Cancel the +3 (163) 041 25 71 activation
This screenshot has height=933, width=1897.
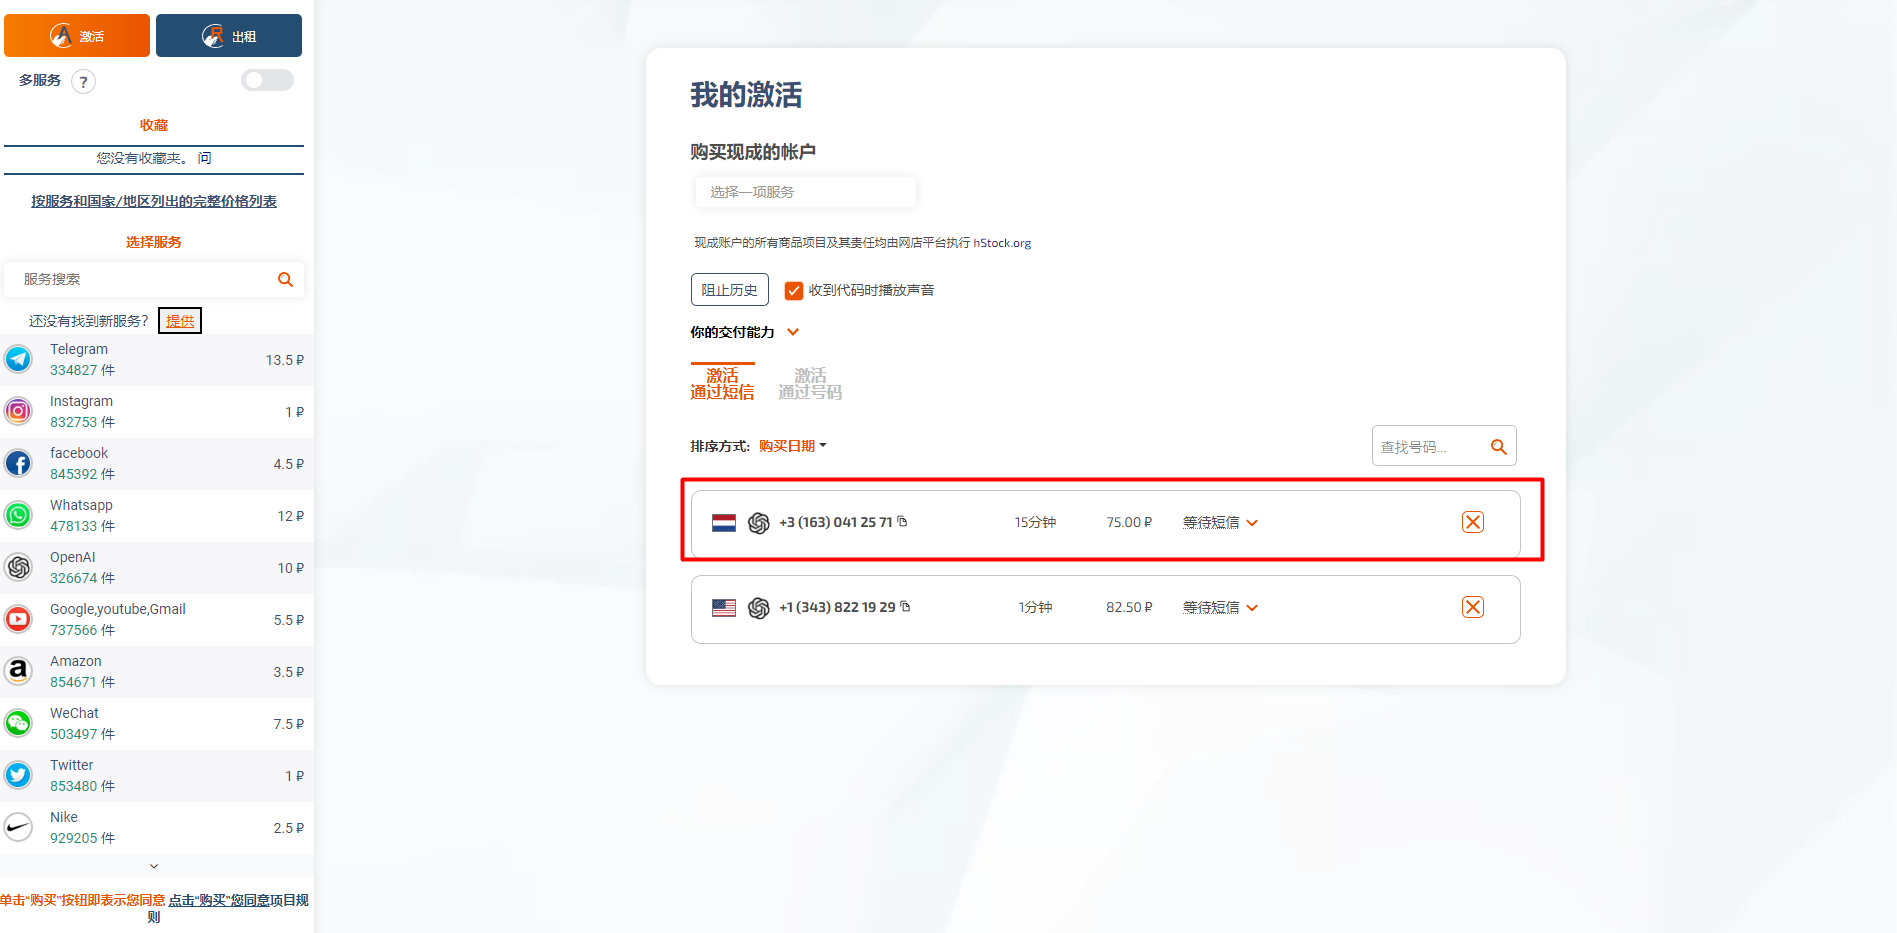click(x=1473, y=522)
